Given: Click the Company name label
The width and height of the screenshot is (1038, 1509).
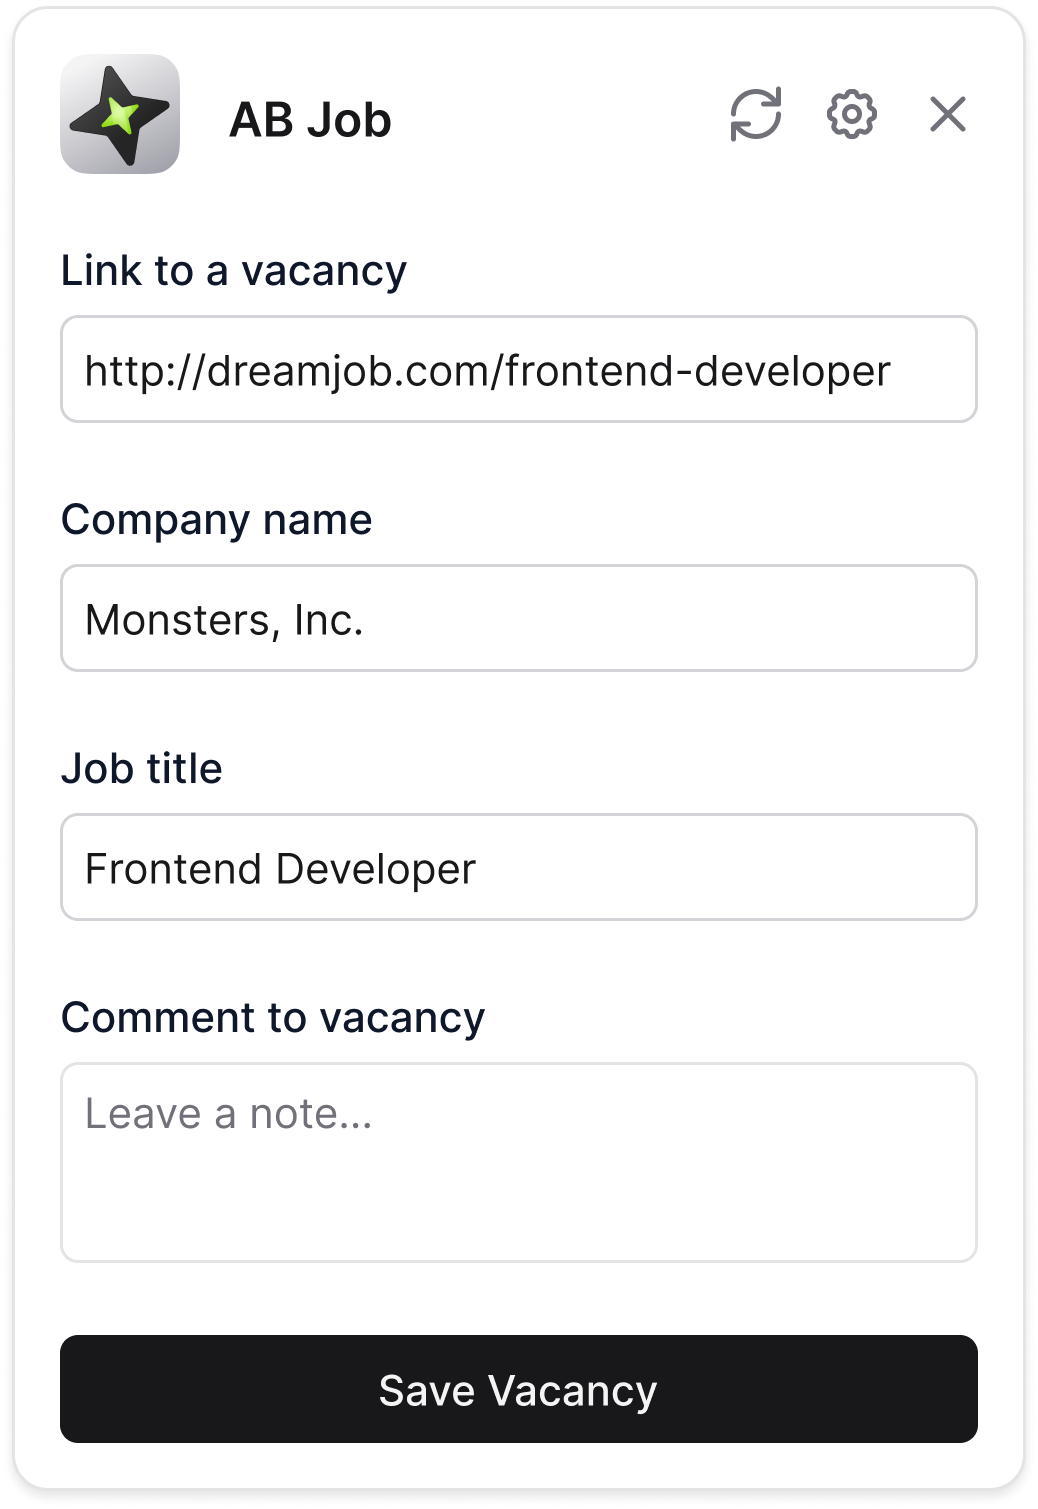Looking at the screenshot, I should [216, 520].
